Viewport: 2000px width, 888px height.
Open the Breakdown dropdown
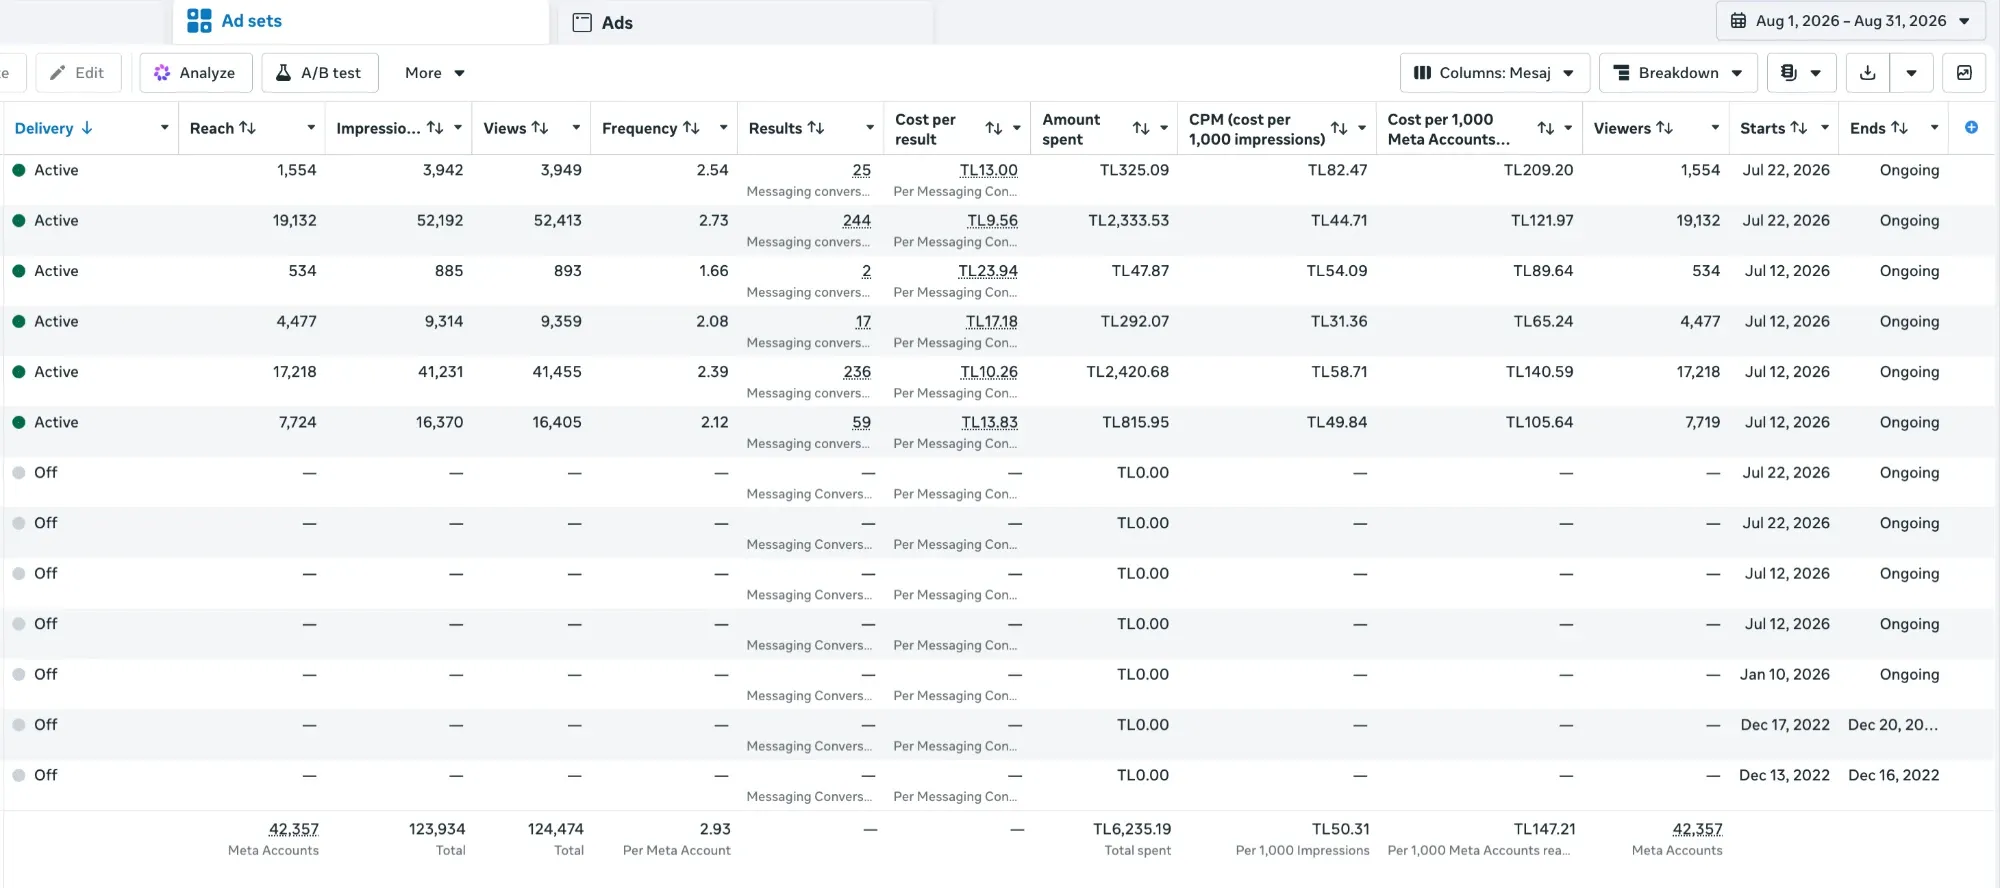point(1679,73)
